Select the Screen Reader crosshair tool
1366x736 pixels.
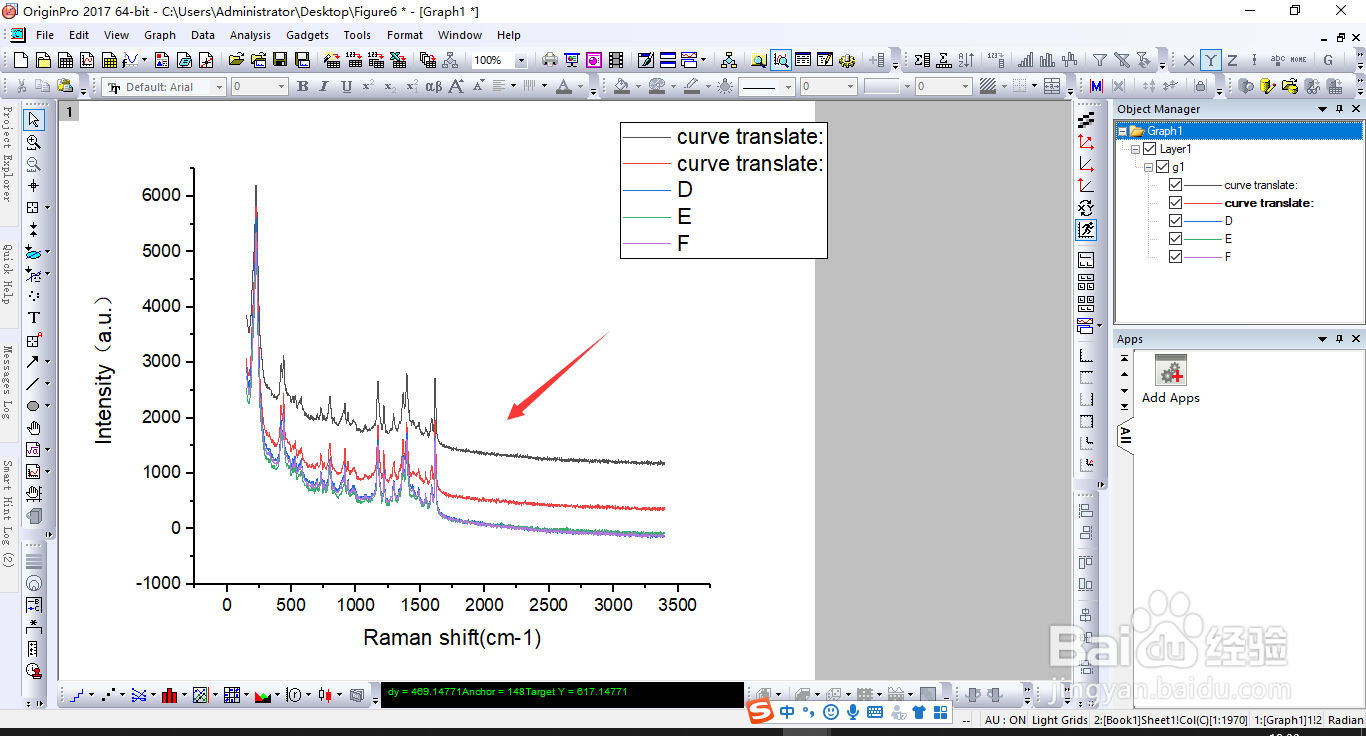(34, 185)
